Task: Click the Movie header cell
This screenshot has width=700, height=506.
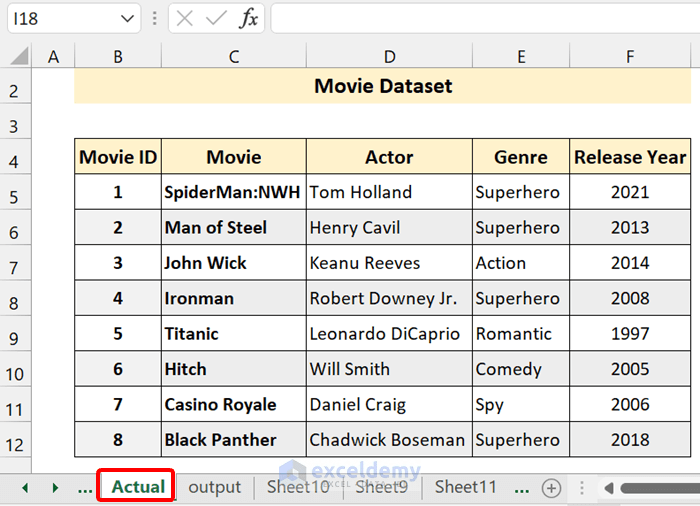Action: (x=234, y=157)
